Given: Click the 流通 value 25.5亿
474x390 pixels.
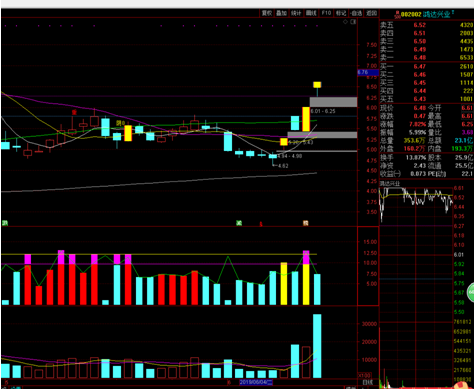Looking at the screenshot, I should 464,165.
